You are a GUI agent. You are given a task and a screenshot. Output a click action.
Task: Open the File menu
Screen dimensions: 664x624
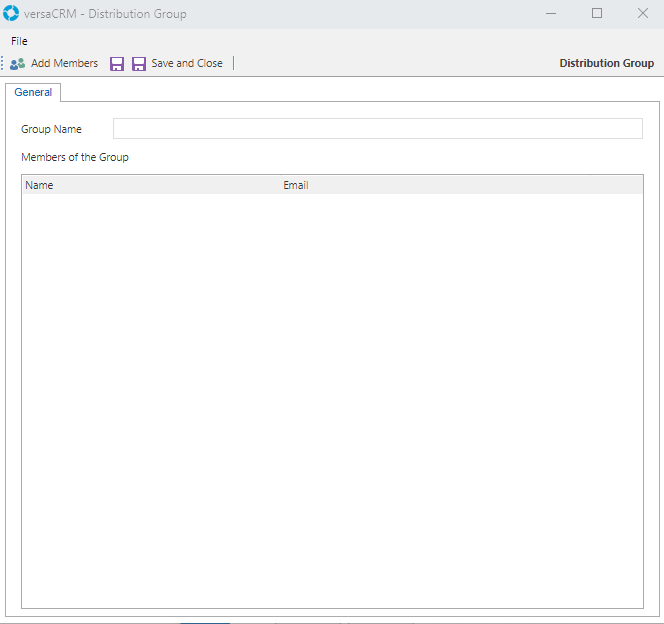[x=19, y=41]
